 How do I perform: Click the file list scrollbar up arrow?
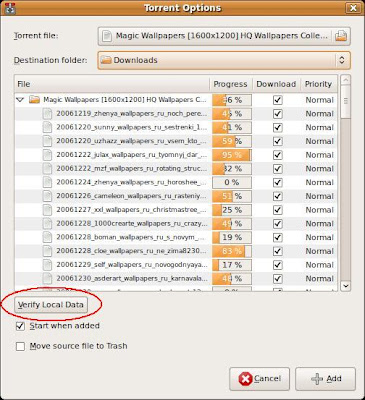pos(346,80)
